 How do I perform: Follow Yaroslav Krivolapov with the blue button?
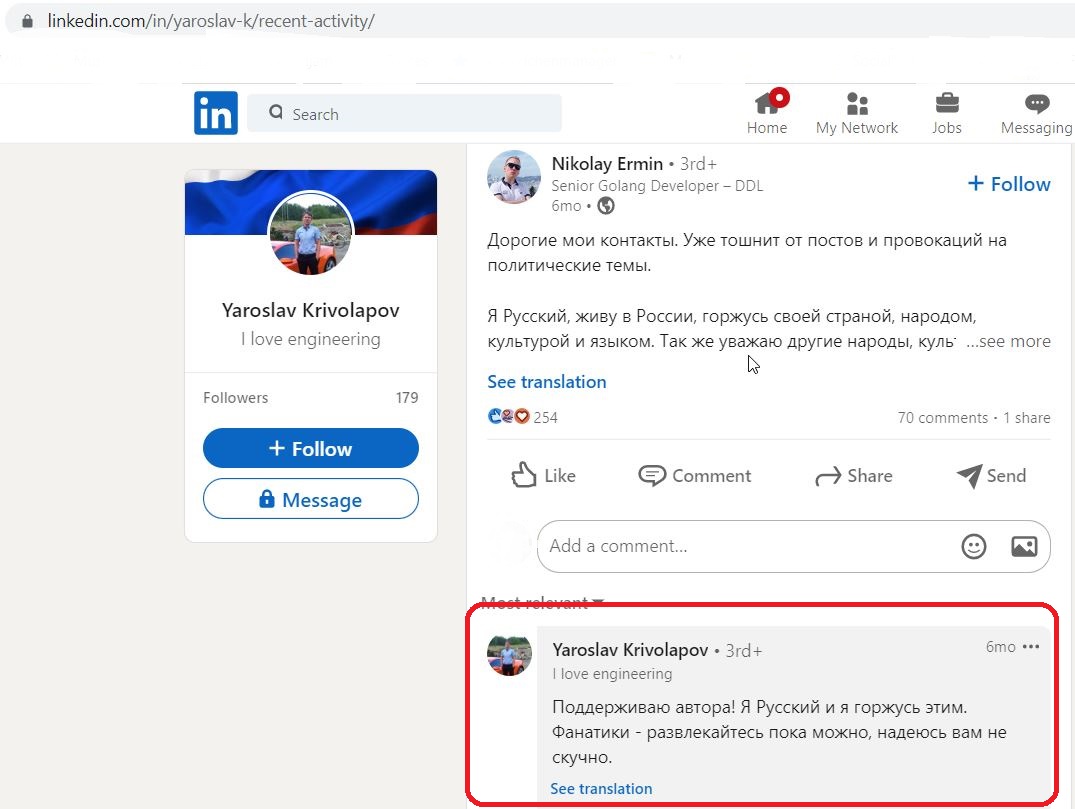(311, 448)
